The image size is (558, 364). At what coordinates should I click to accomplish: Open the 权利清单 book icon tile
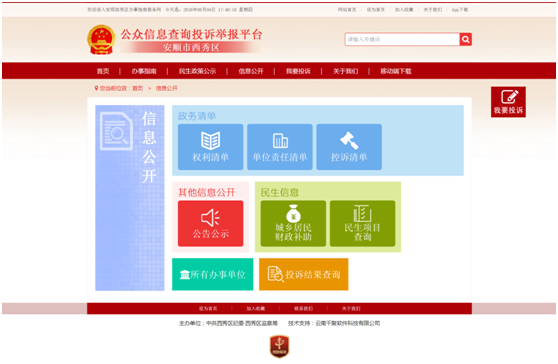(210, 147)
